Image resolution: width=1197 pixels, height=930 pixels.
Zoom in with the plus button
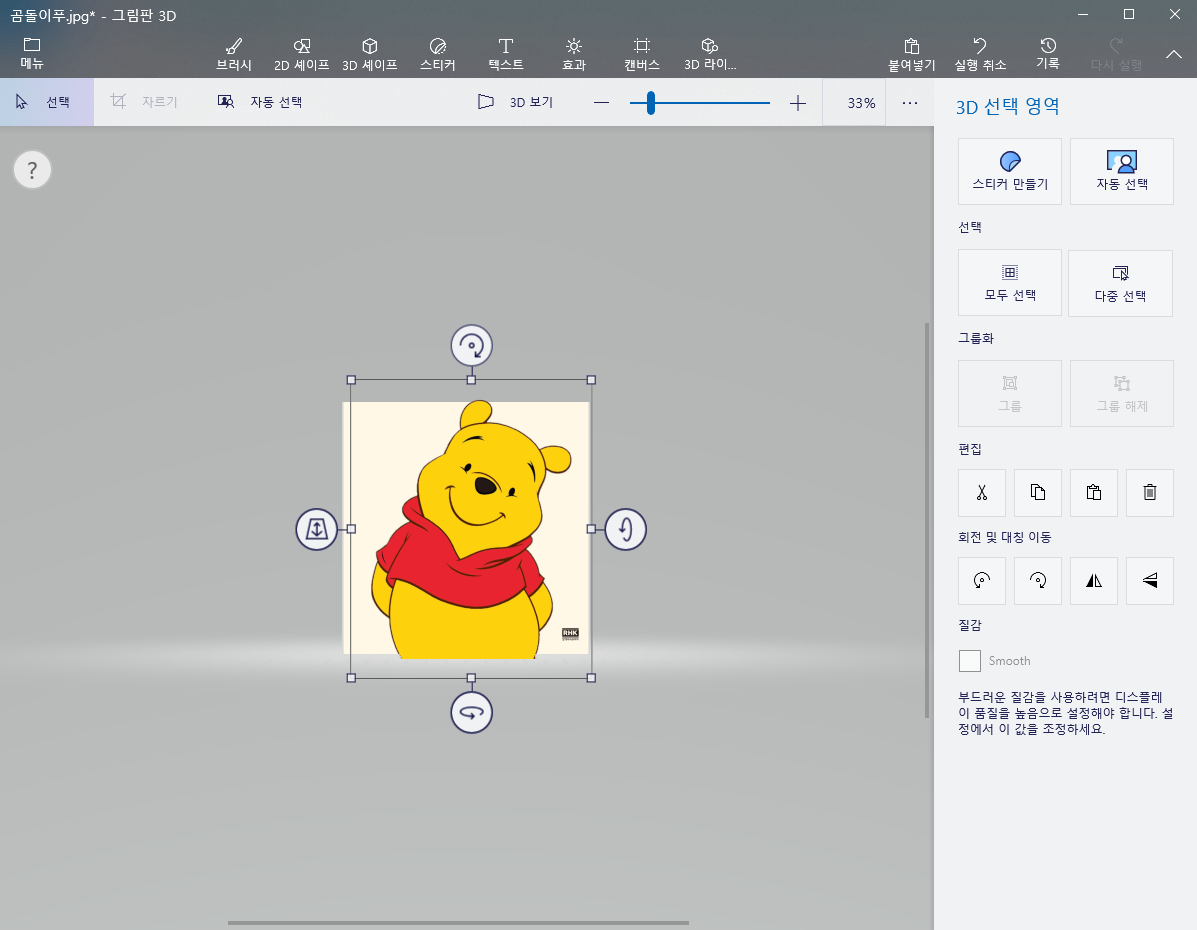click(x=798, y=102)
